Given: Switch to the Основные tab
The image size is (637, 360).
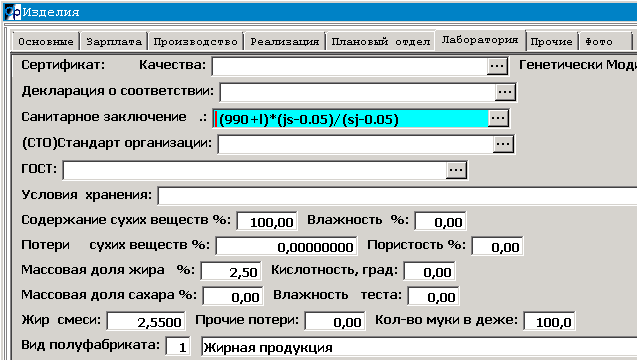Looking at the screenshot, I should click(46, 41).
